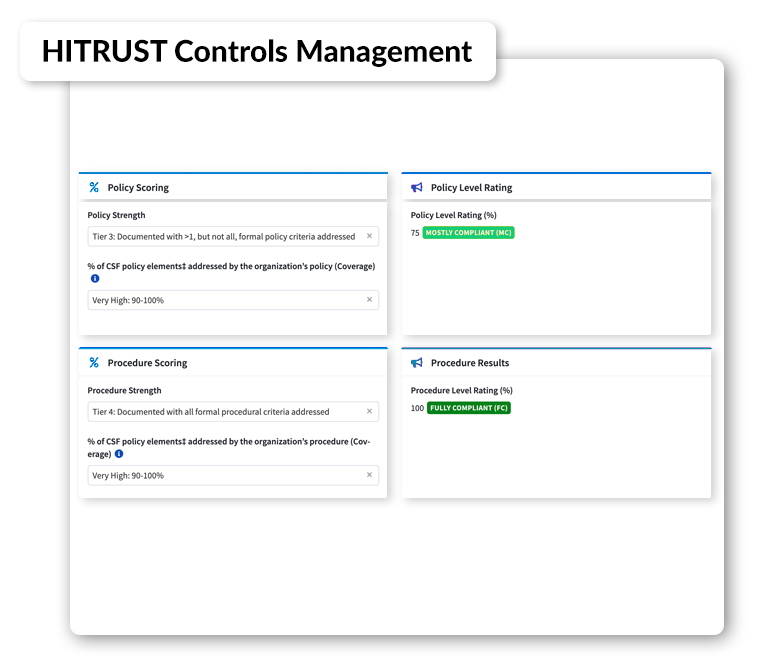Screen dimensions: 768x669
Task: Select the Procedure Scoring panel header
Action: [233, 362]
